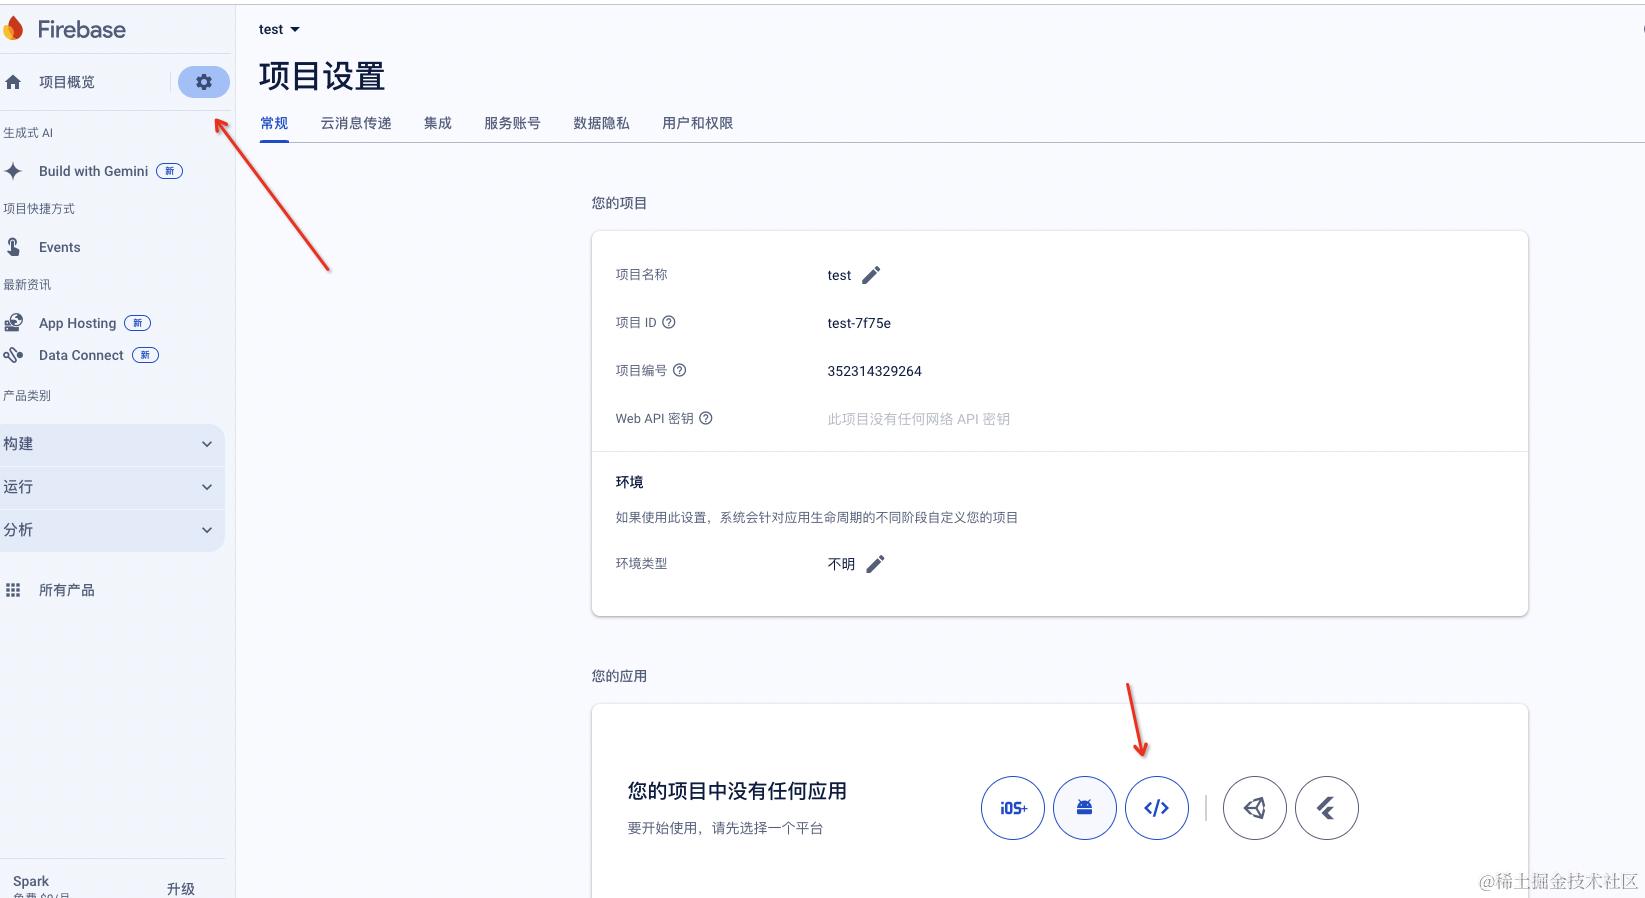Click the Spark plan label
This screenshot has width=1645, height=898.
coord(31,881)
